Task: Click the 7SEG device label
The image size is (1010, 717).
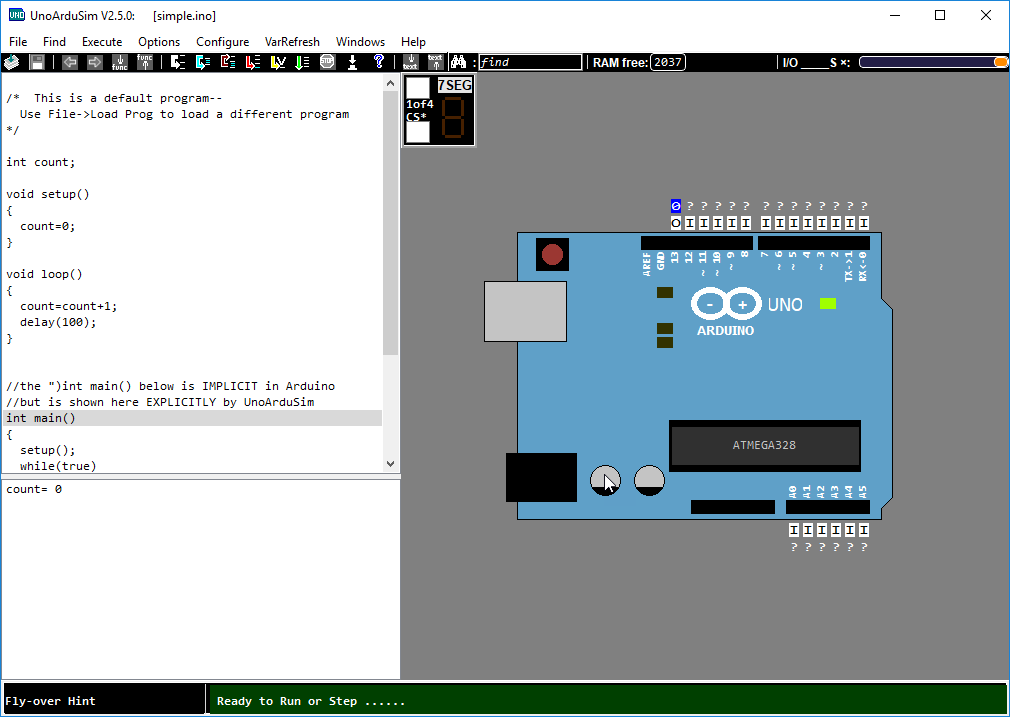Action: pos(455,85)
